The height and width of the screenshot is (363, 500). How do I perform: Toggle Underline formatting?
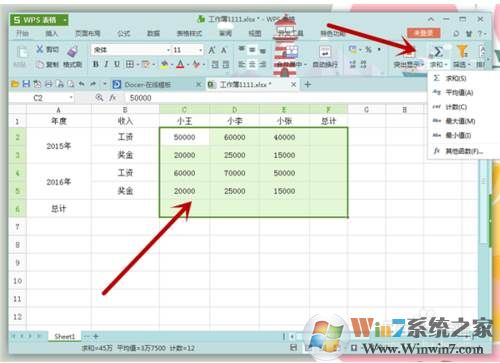[117, 64]
